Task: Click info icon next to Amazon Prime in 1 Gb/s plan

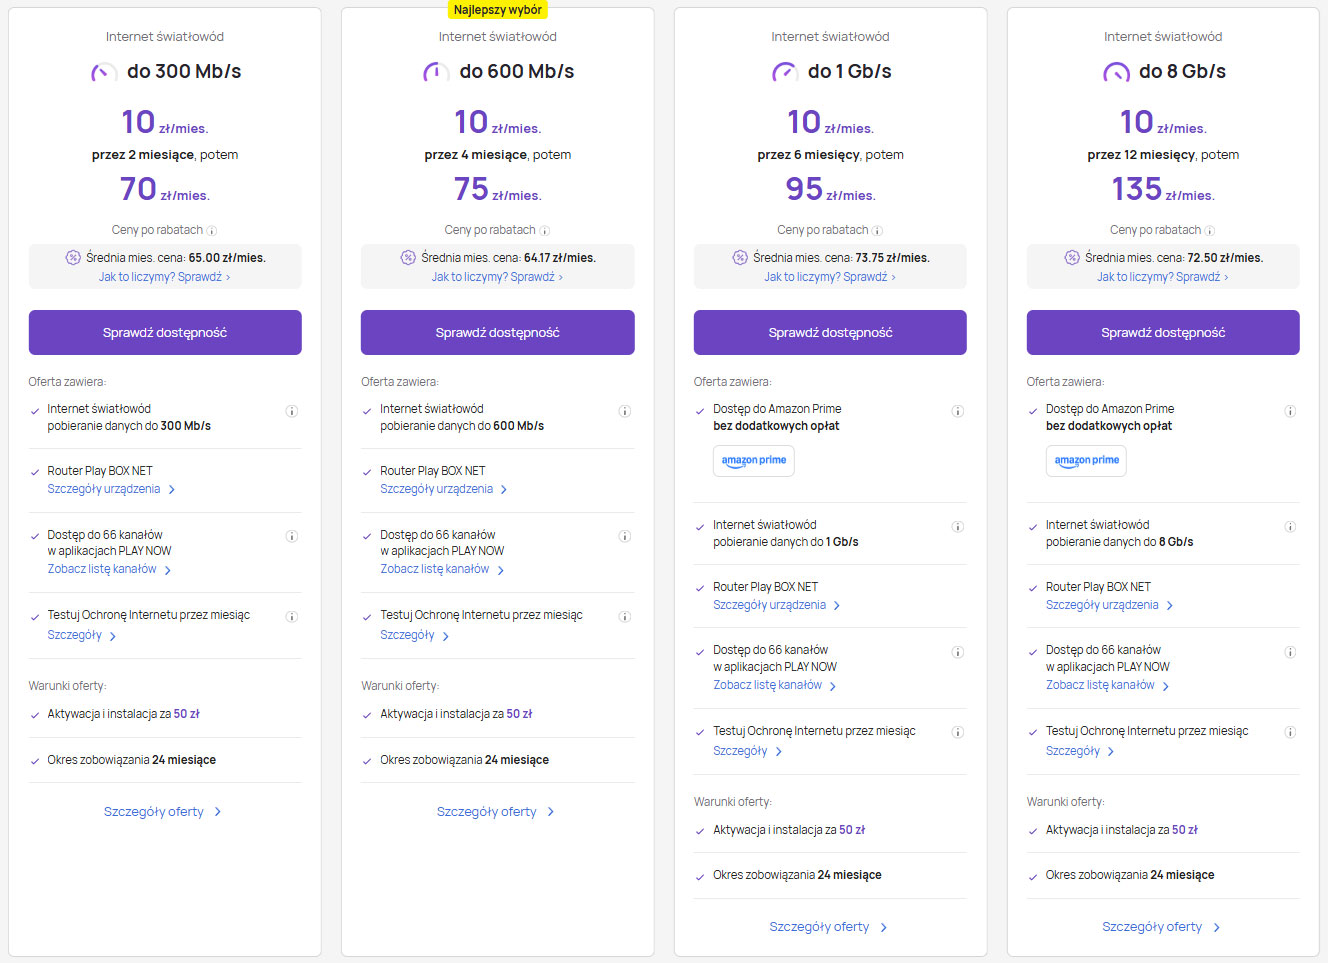Action: click(x=957, y=411)
